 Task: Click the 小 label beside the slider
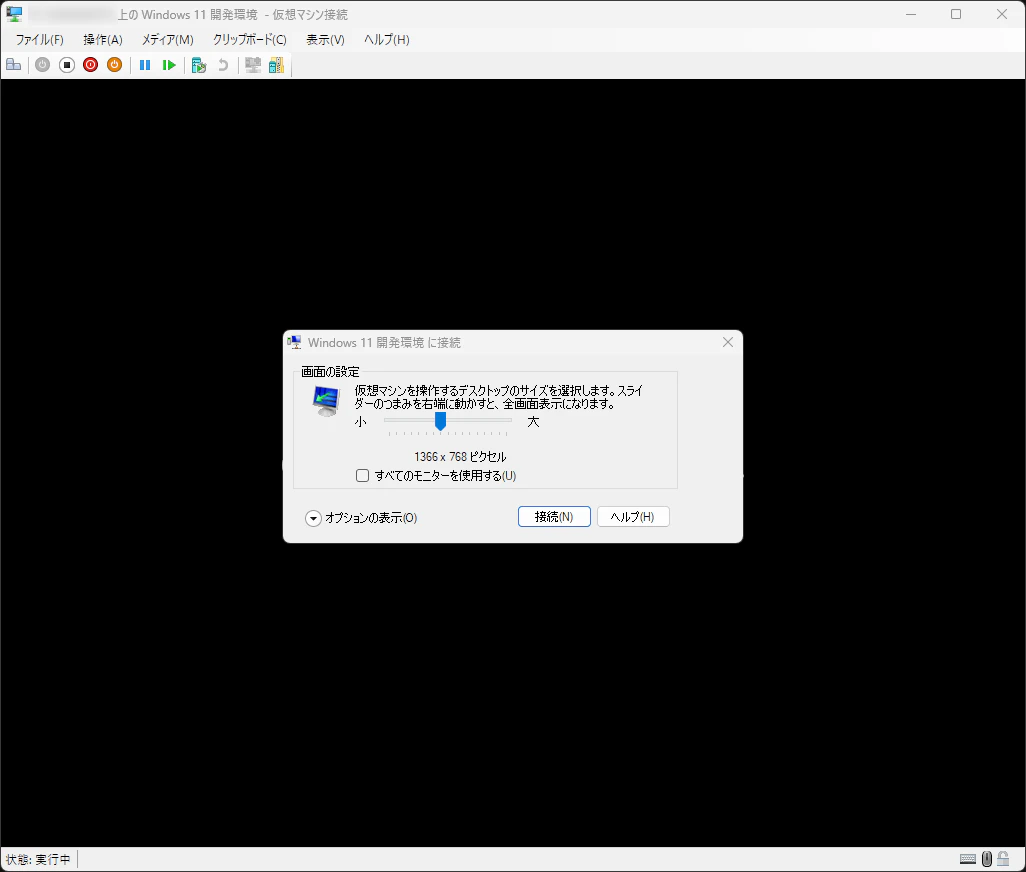(361, 422)
